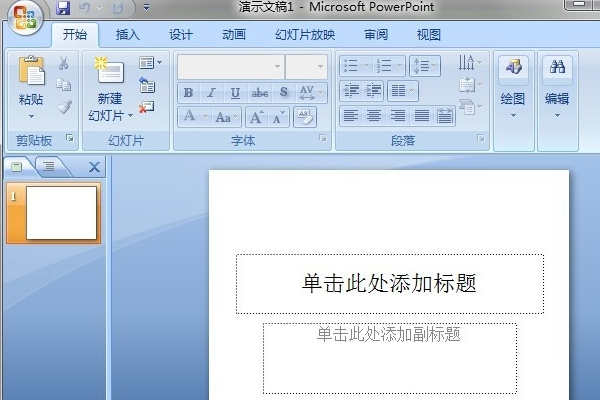Open the 剪贴板 dialog launcher

click(70, 138)
